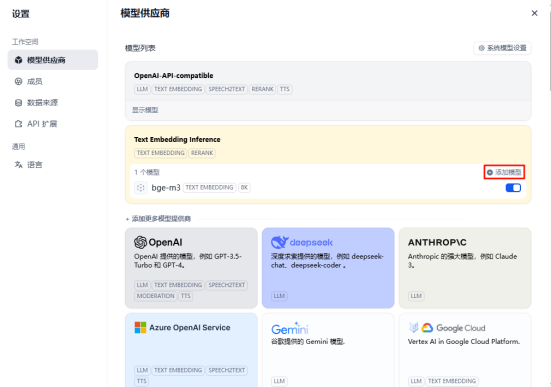Collapse the 1 个模型 list
The image size is (551, 387).
tap(147, 172)
